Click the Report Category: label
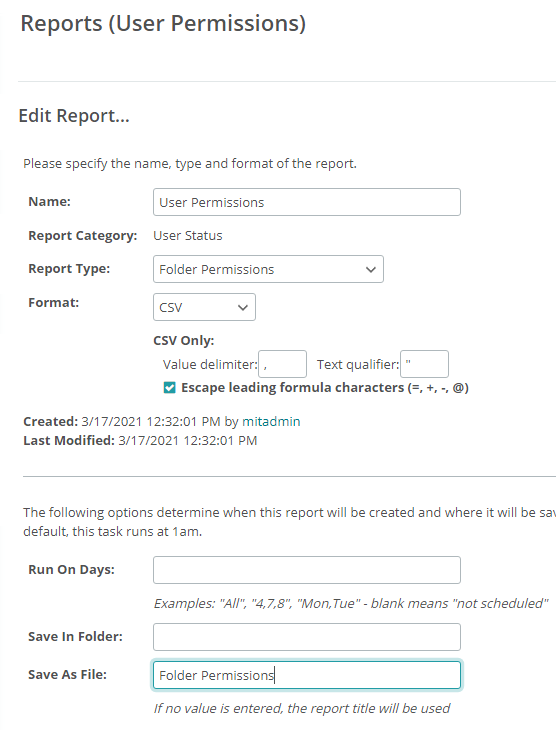The width and height of the screenshot is (556, 730). [83, 236]
